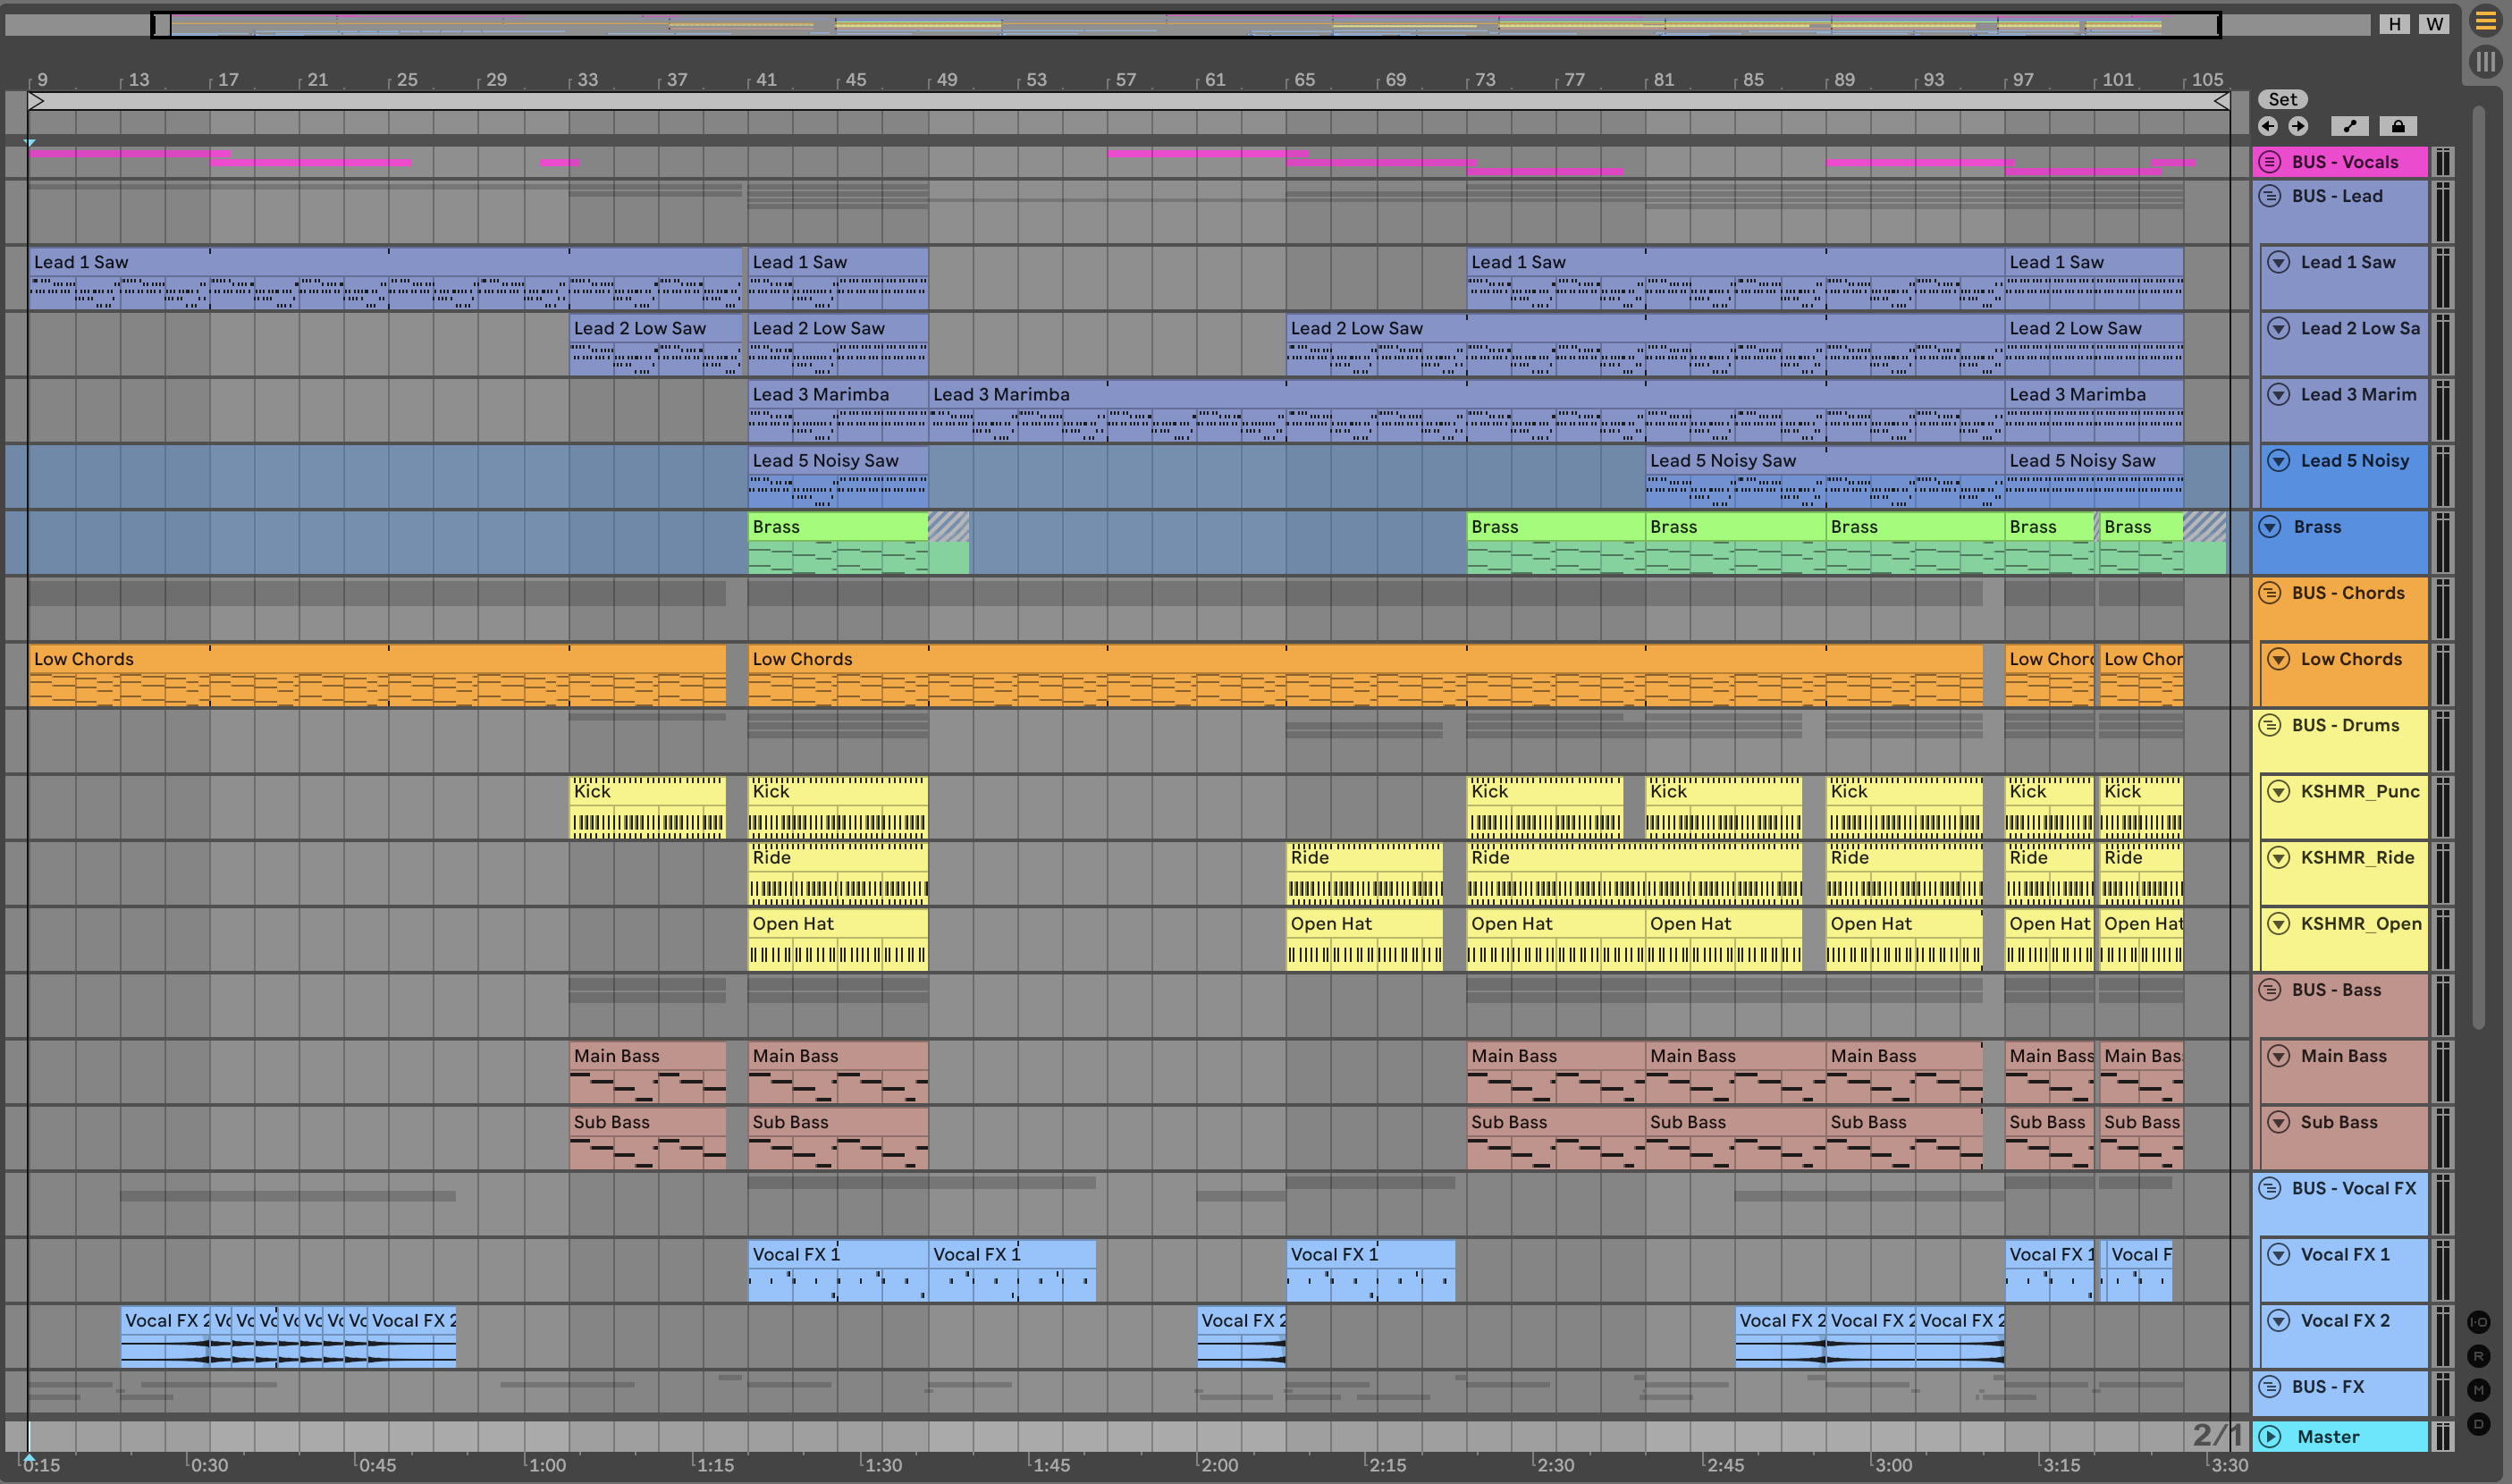The image size is (2512, 1484).
Task: Click the Master track play icon
Action: tap(2270, 1436)
